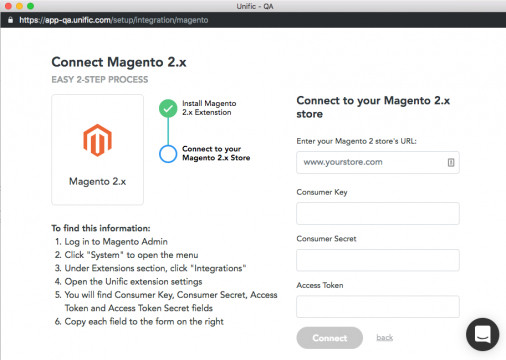Focus the Consumer Secret input field
The image size is (506, 360).
[378, 260]
